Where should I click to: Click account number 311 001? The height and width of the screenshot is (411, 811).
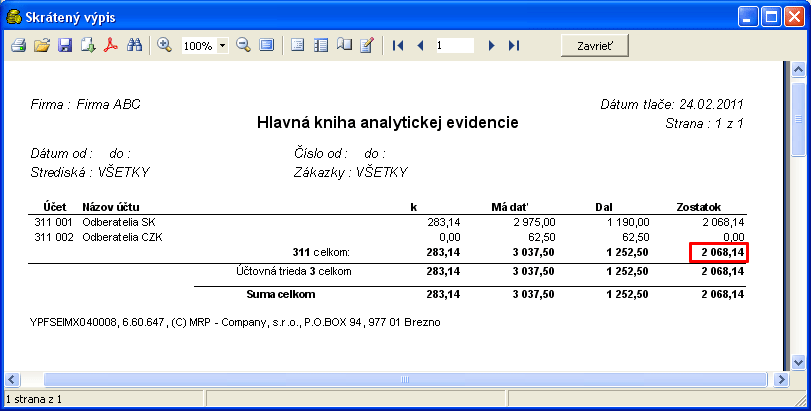(x=54, y=222)
